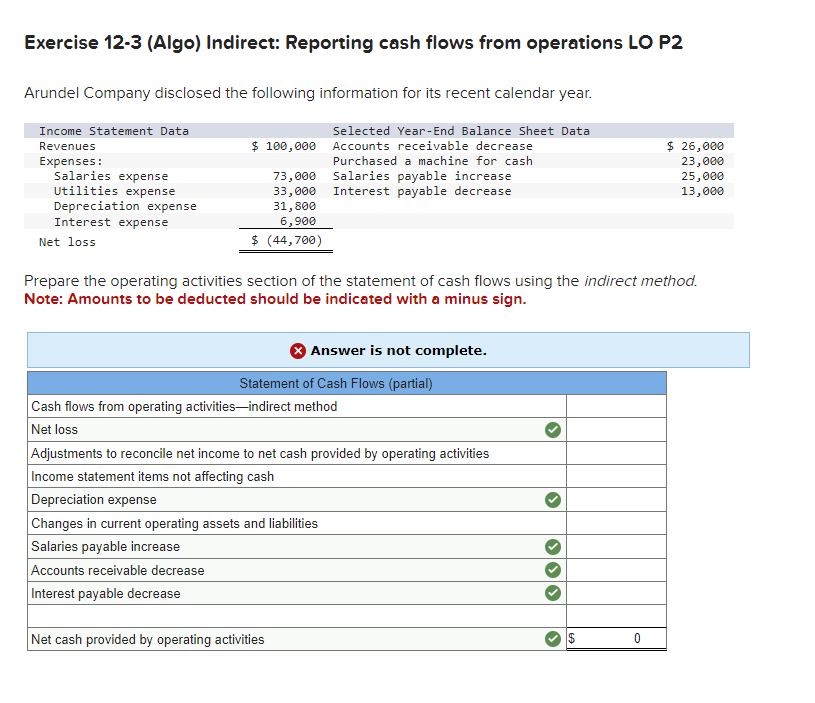This screenshot has width=815, height=703.
Task: Click the empty blank row cell above Net cash
Action: click(x=615, y=615)
